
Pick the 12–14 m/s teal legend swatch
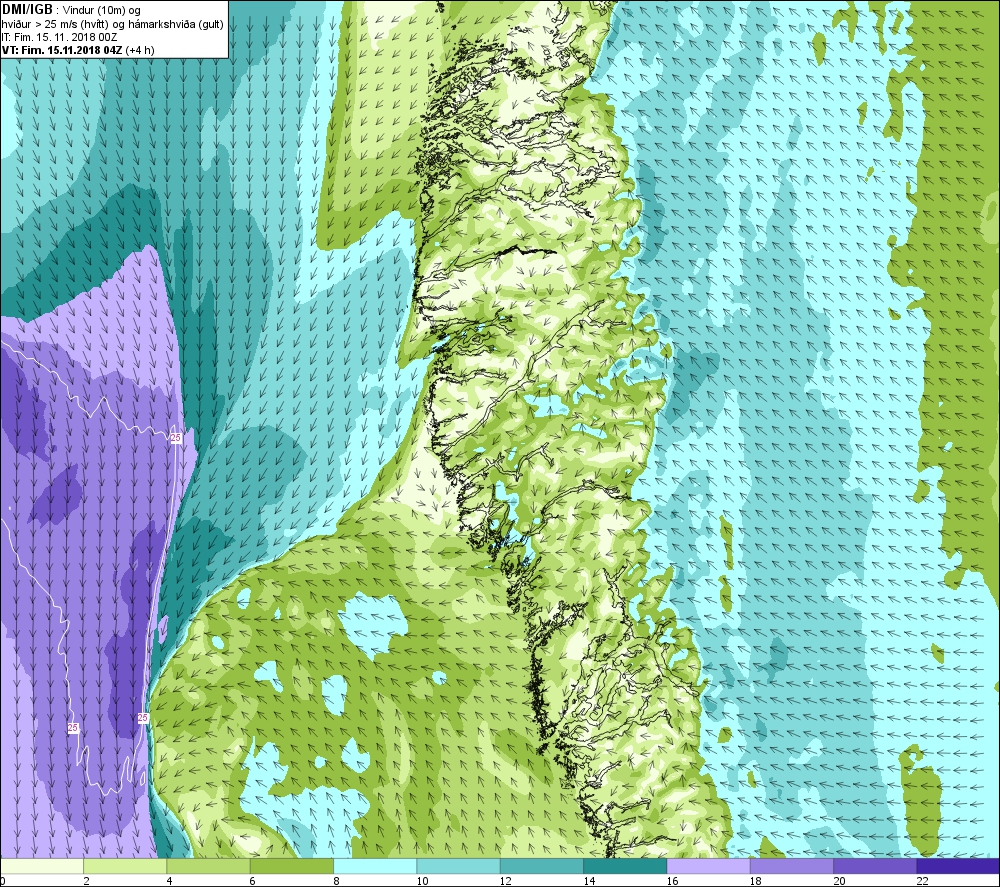click(541, 866)
